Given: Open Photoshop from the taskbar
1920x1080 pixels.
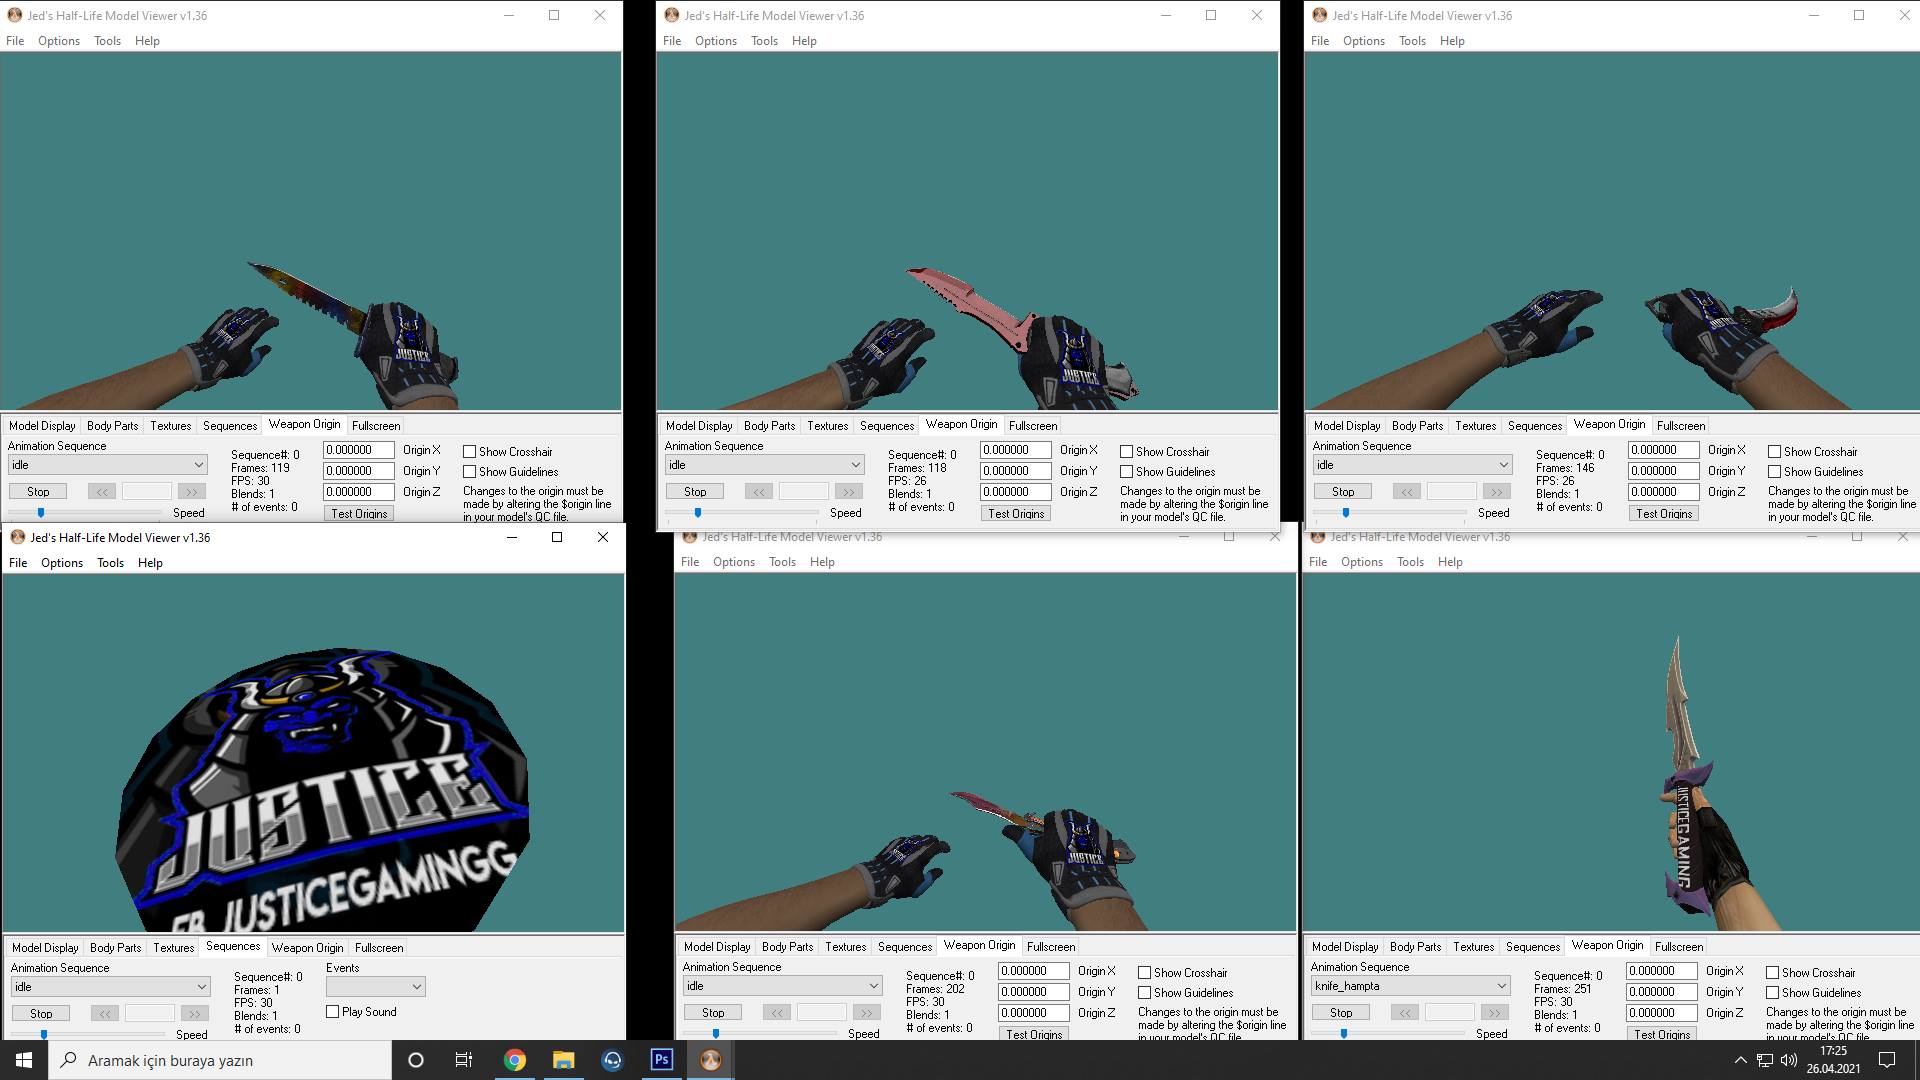Looking at the screenshot, I should pyautogui.click(x=662, y=1060).
